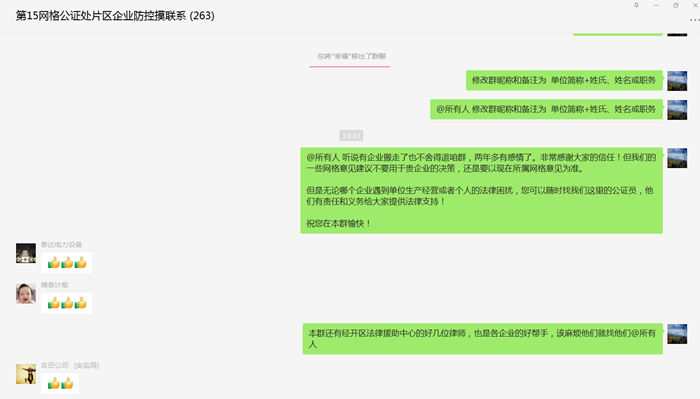Select first 修改群昵称和备注为 message bubble

[x=564, y=80]
